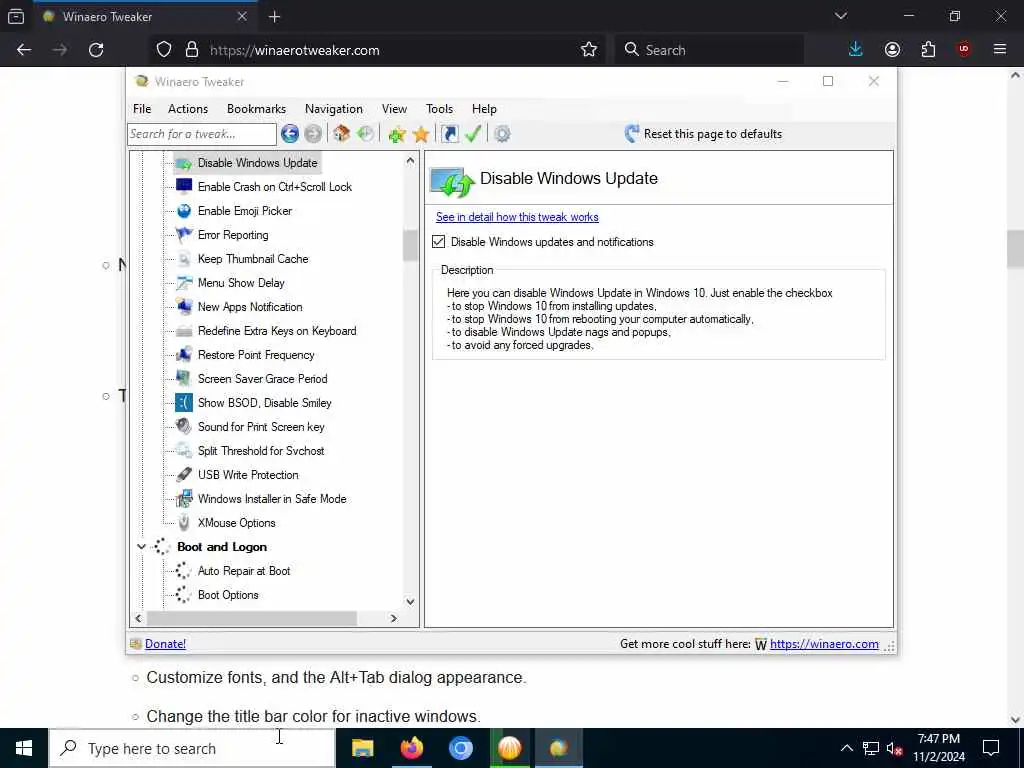This screenshot has height=768, width=1024.
Task: Click the create shortcut icon in Winaero toolbar
Action: 450,134
